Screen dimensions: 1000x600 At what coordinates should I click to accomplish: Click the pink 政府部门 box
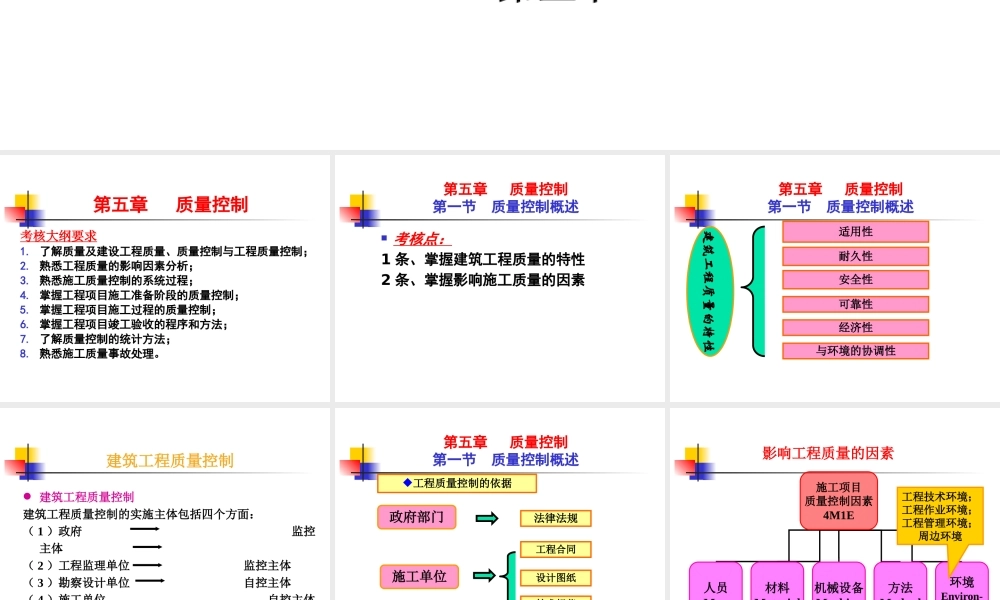point(416,517)
